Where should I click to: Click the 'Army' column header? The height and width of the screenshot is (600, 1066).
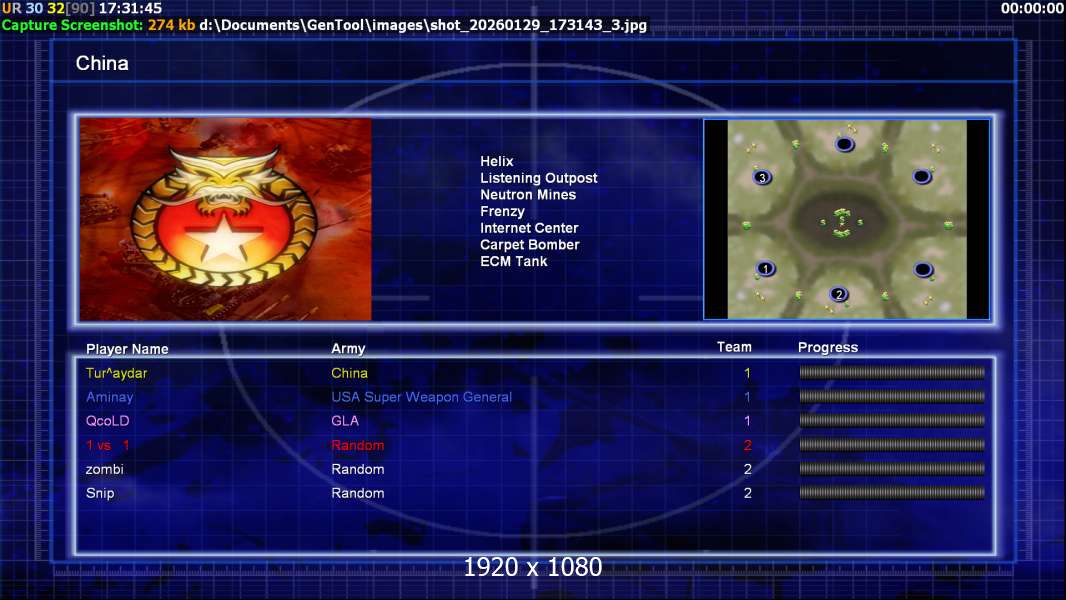pyautogui.click(x=348, y=349)
